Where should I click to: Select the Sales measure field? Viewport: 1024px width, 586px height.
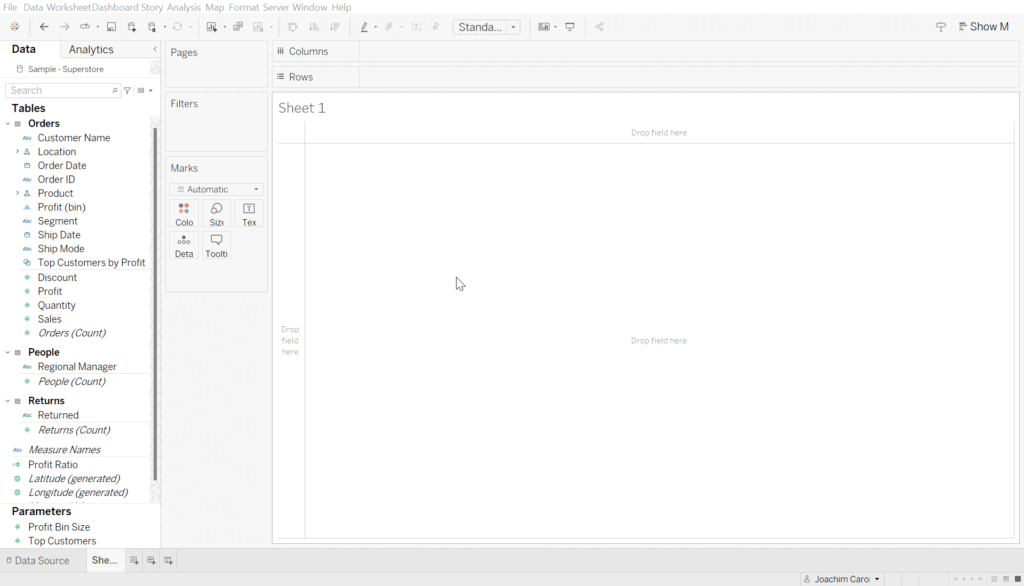tap(50, 319)
